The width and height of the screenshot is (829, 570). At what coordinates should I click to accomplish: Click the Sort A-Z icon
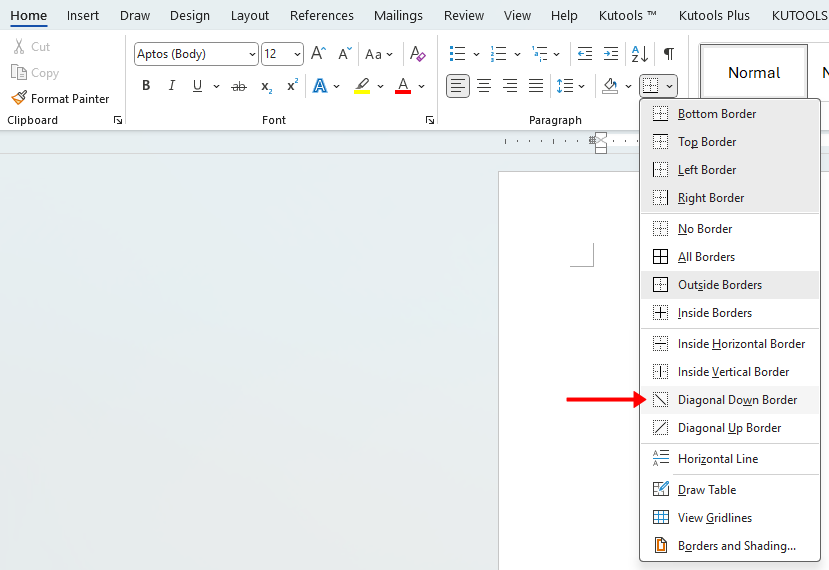click(x=640, y=54)
